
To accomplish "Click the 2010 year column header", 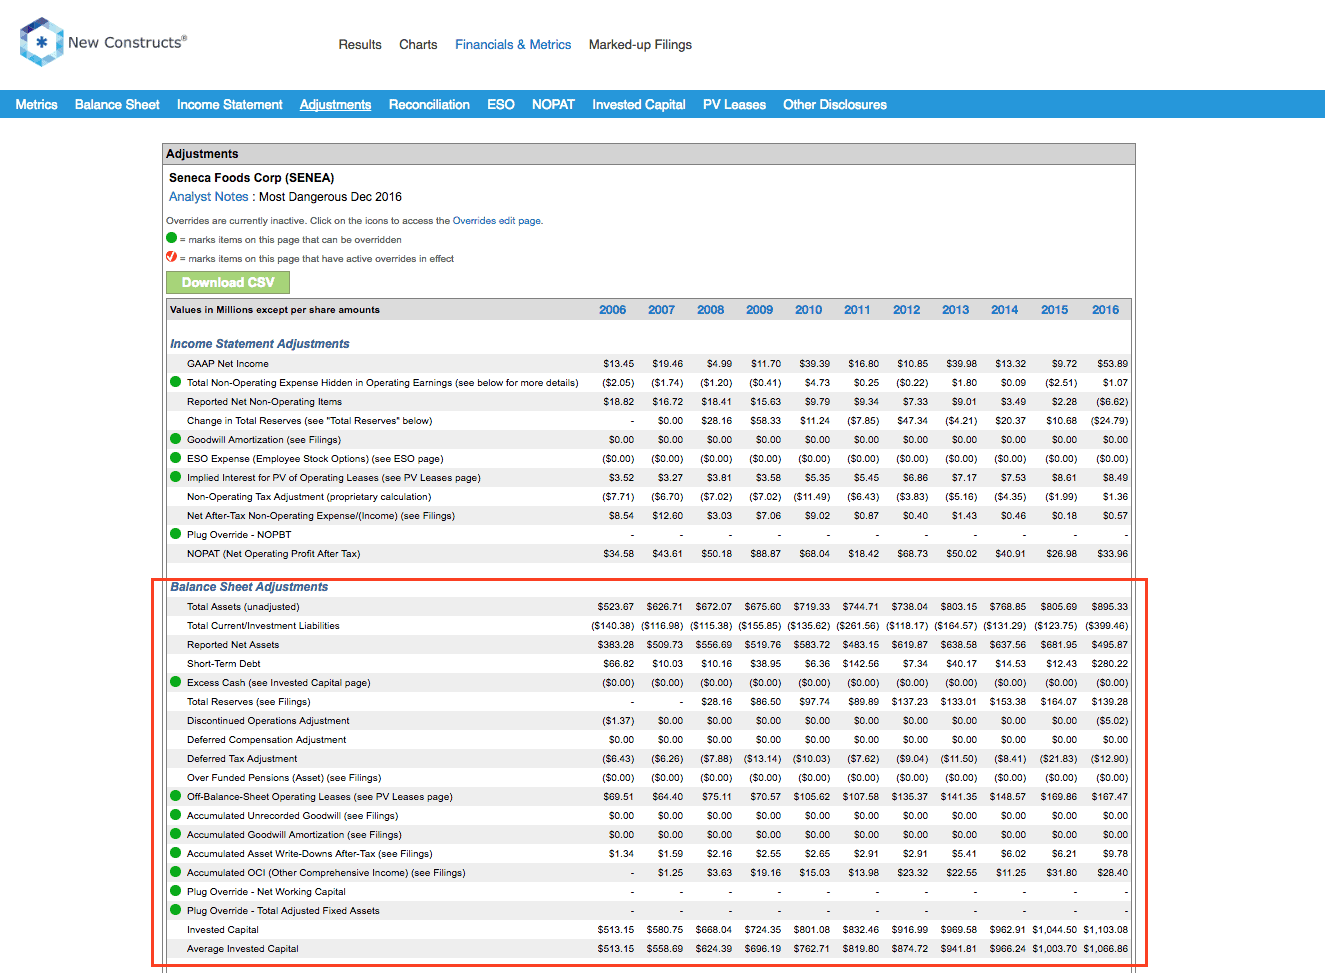I will (x=809, y=310).
